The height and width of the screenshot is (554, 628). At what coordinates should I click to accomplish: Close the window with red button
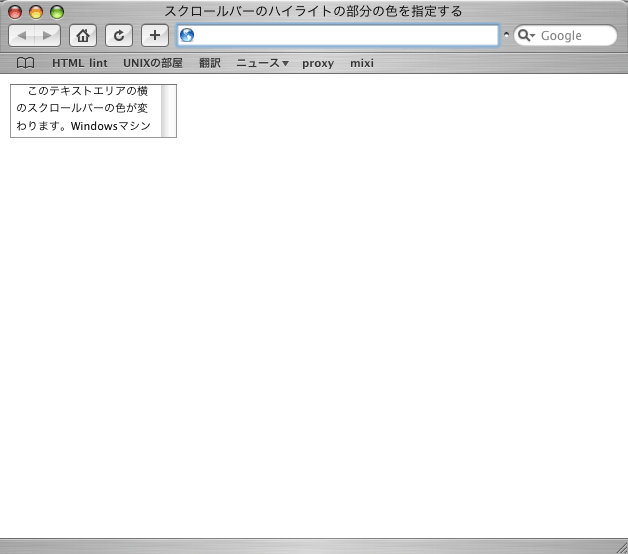15,12
